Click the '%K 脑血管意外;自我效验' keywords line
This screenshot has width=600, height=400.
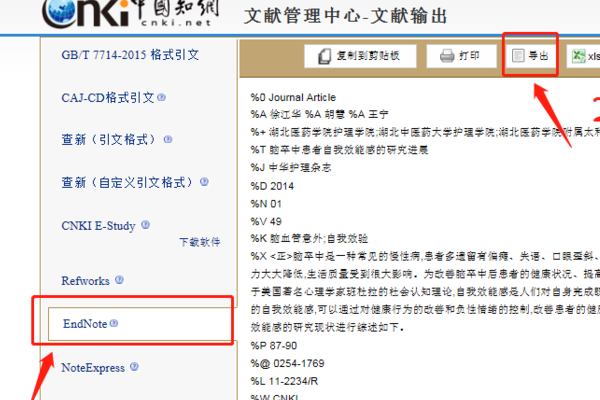[309, 238]
